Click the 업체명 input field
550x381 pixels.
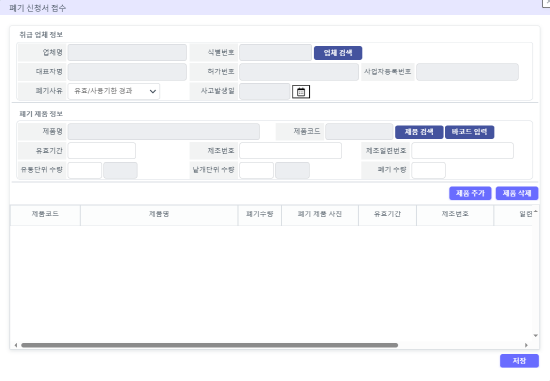127,53
